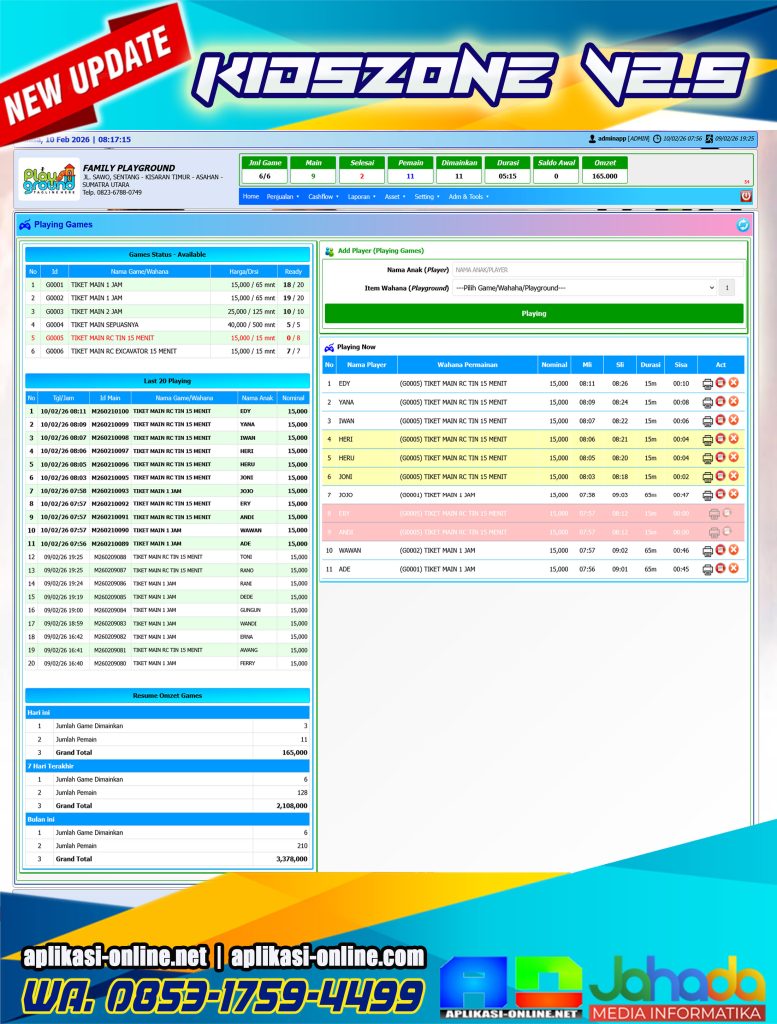
Task: Click the red stop icon in YANA's row
Action: (721, 401)
